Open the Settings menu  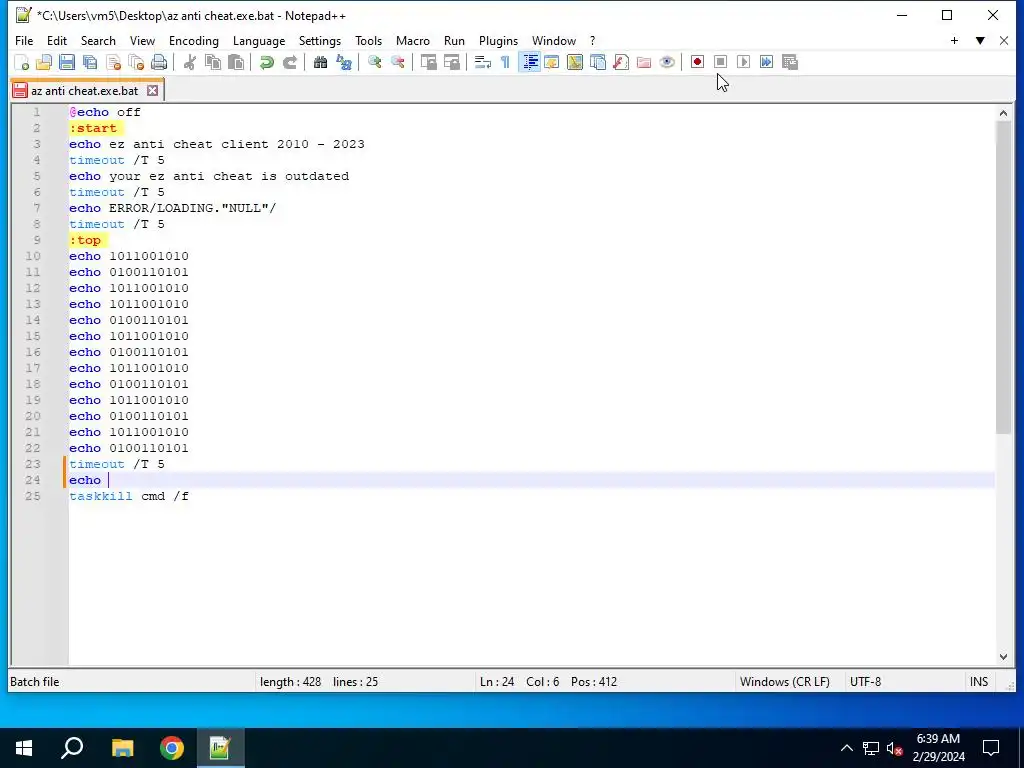point(319,40)
